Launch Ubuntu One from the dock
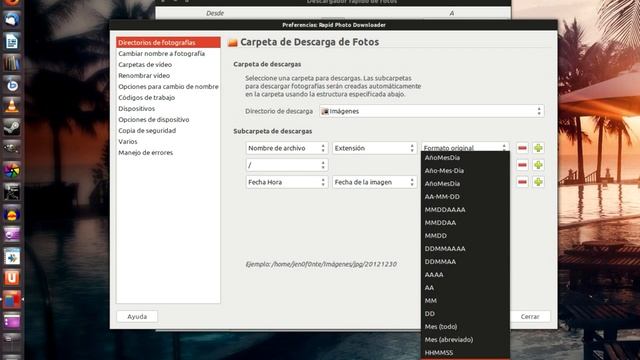 [11, 278]
